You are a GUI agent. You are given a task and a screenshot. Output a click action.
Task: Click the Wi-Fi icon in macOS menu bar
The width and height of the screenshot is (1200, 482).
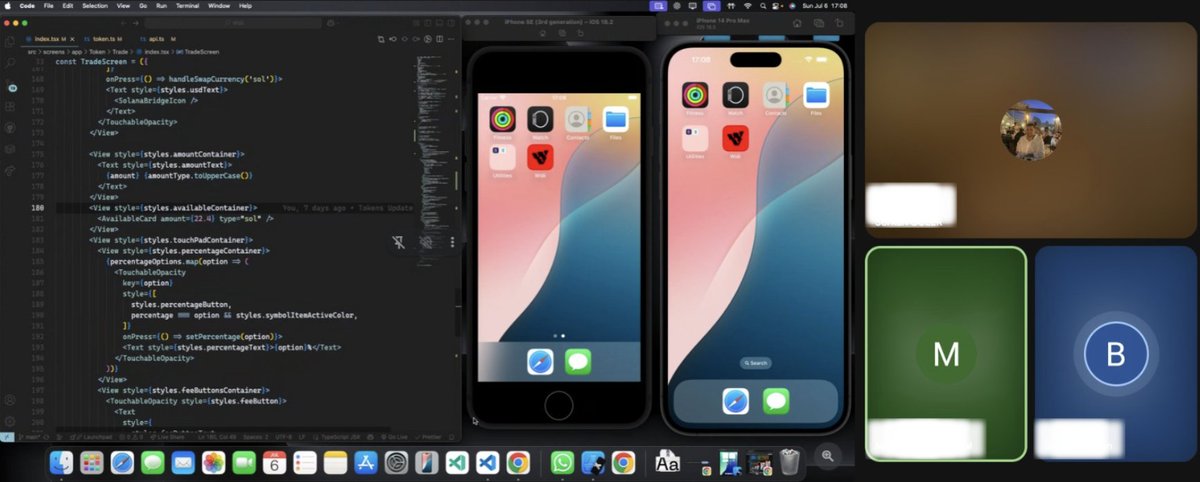746,6
